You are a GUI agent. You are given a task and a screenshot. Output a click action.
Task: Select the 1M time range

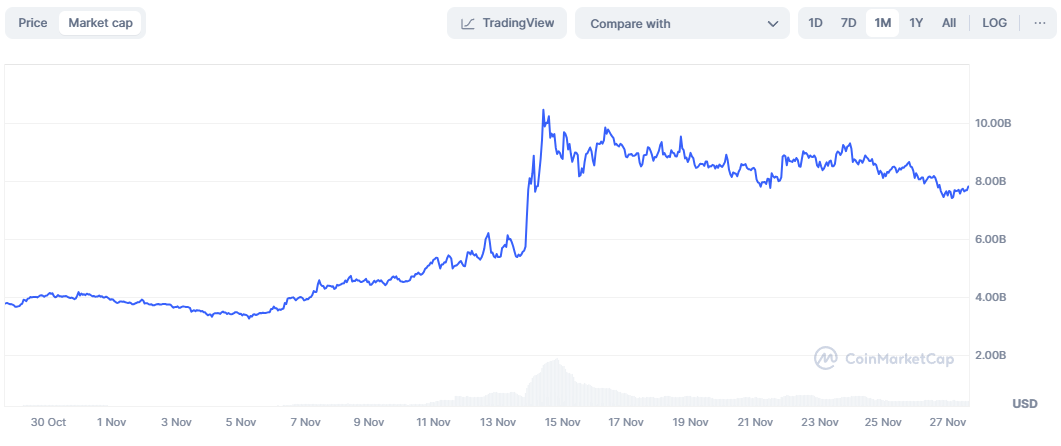pyautogui.click(x=882, y=23)
